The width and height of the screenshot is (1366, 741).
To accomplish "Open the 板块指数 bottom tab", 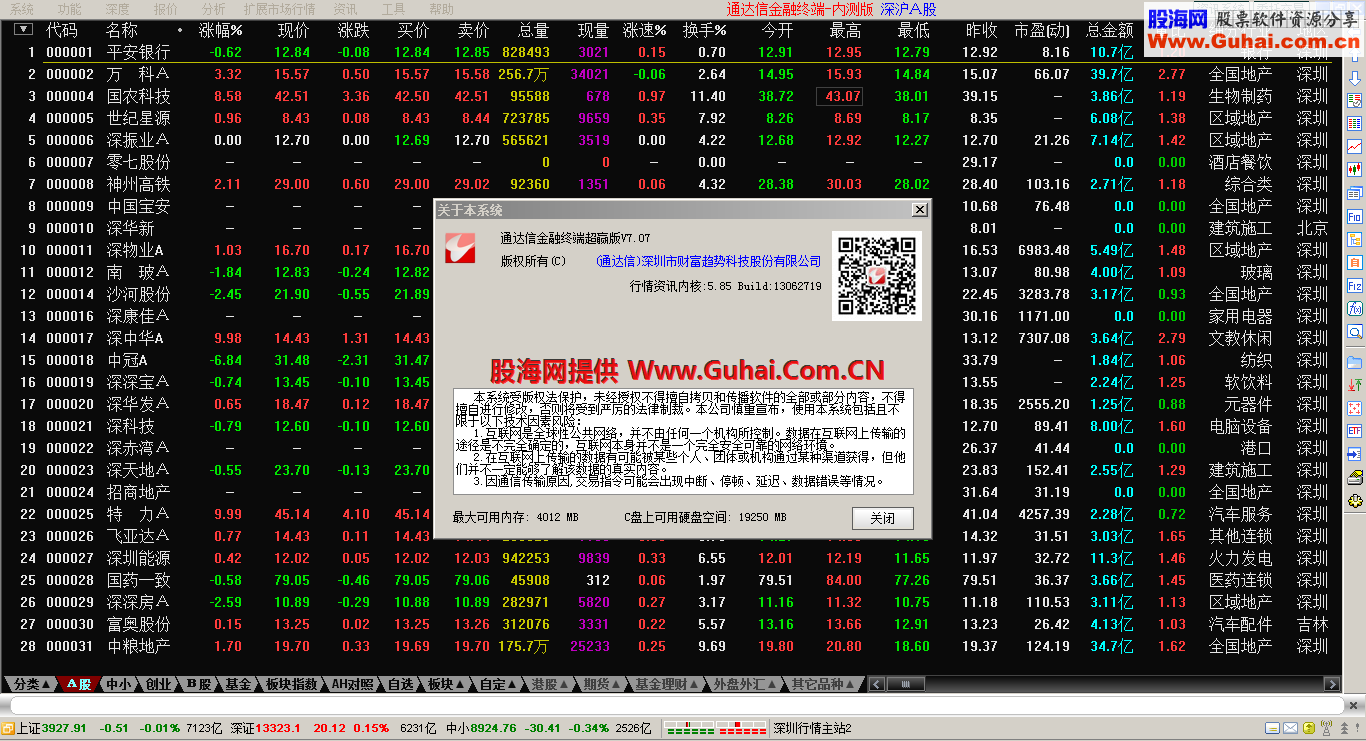I will click(291, 684).
